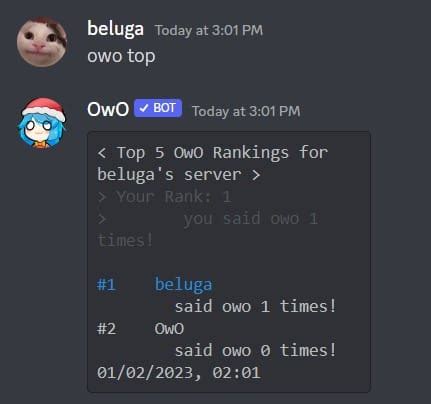
Task: Select the "owo top" message text
Action: coord(121,56)
